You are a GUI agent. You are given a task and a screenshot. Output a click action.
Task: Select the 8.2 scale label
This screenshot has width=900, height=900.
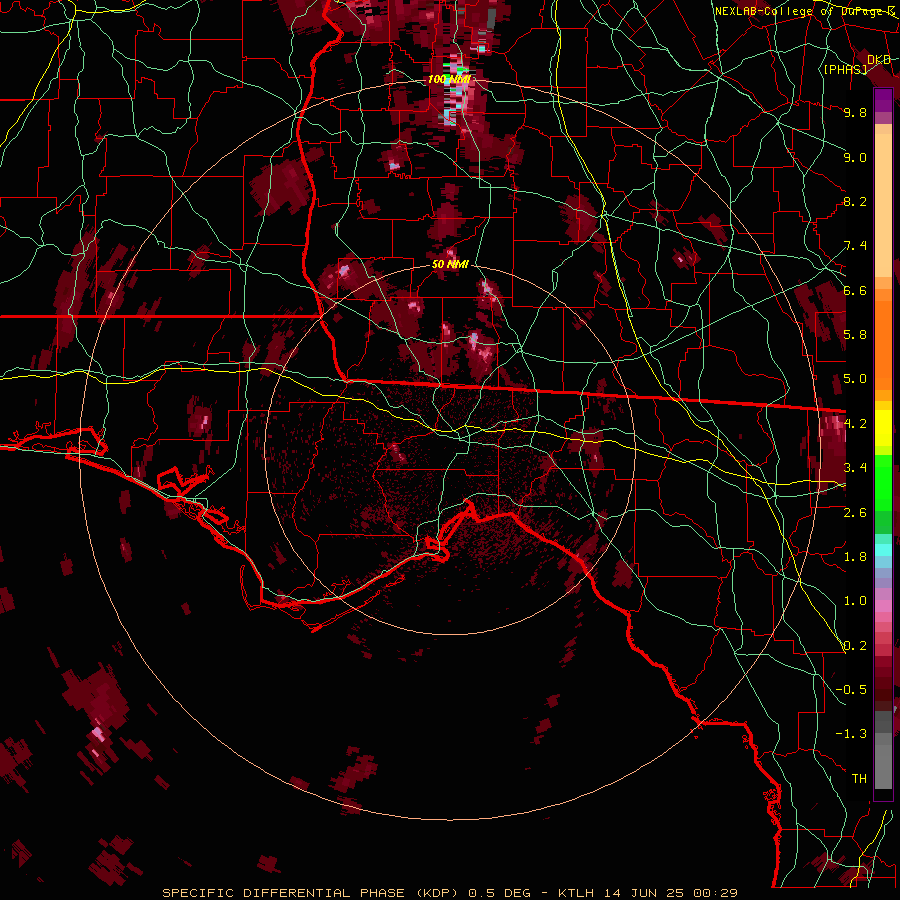pyautogui.click(x=855, y=201)
